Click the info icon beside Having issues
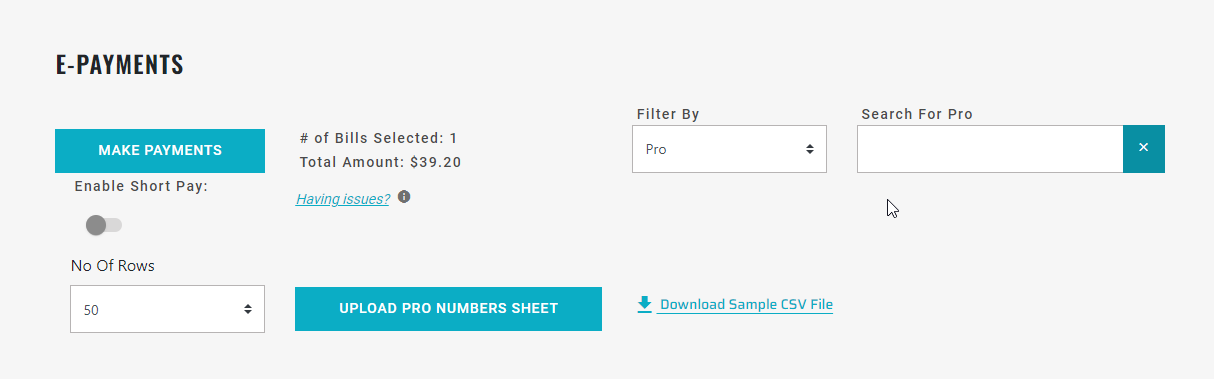This screenshot has width=1214, height=379. 404,197
